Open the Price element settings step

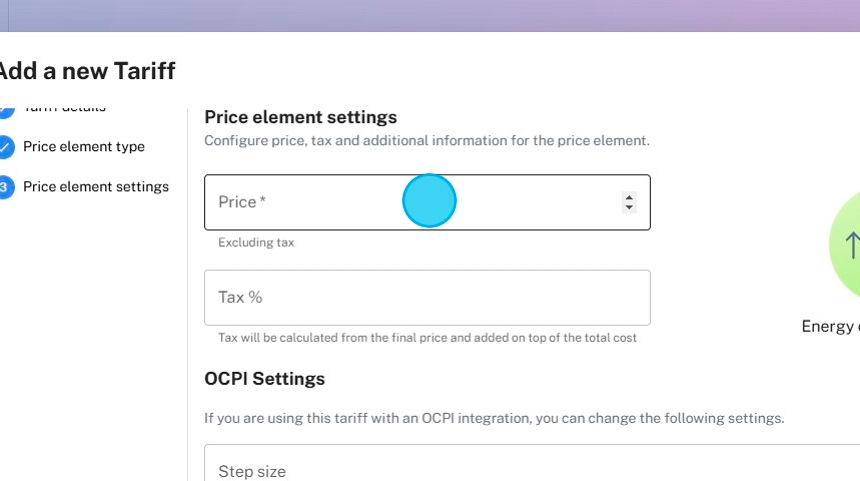pos(96,187)
